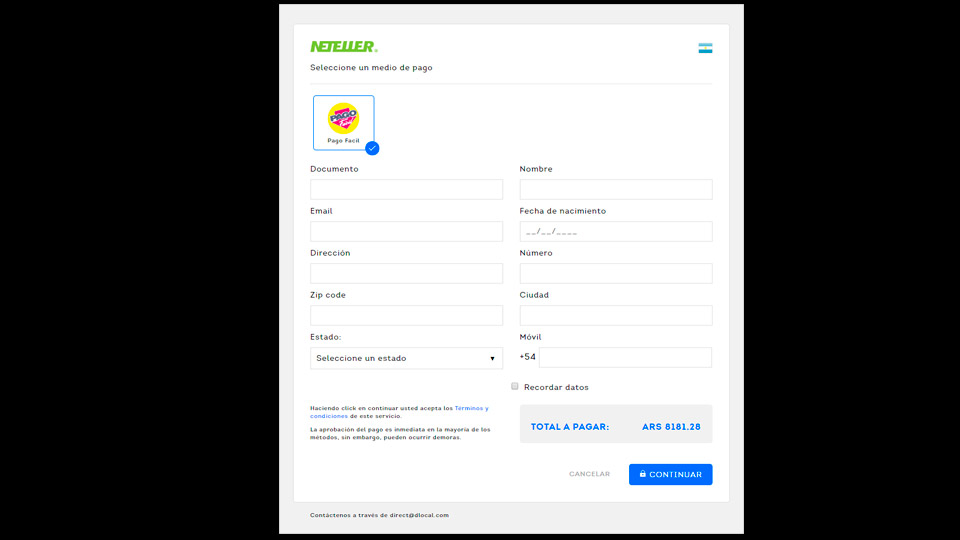The height and width of the screenshot is (540, 960).
Task: Focus the Nombre input field
Action: coord(616,189)
